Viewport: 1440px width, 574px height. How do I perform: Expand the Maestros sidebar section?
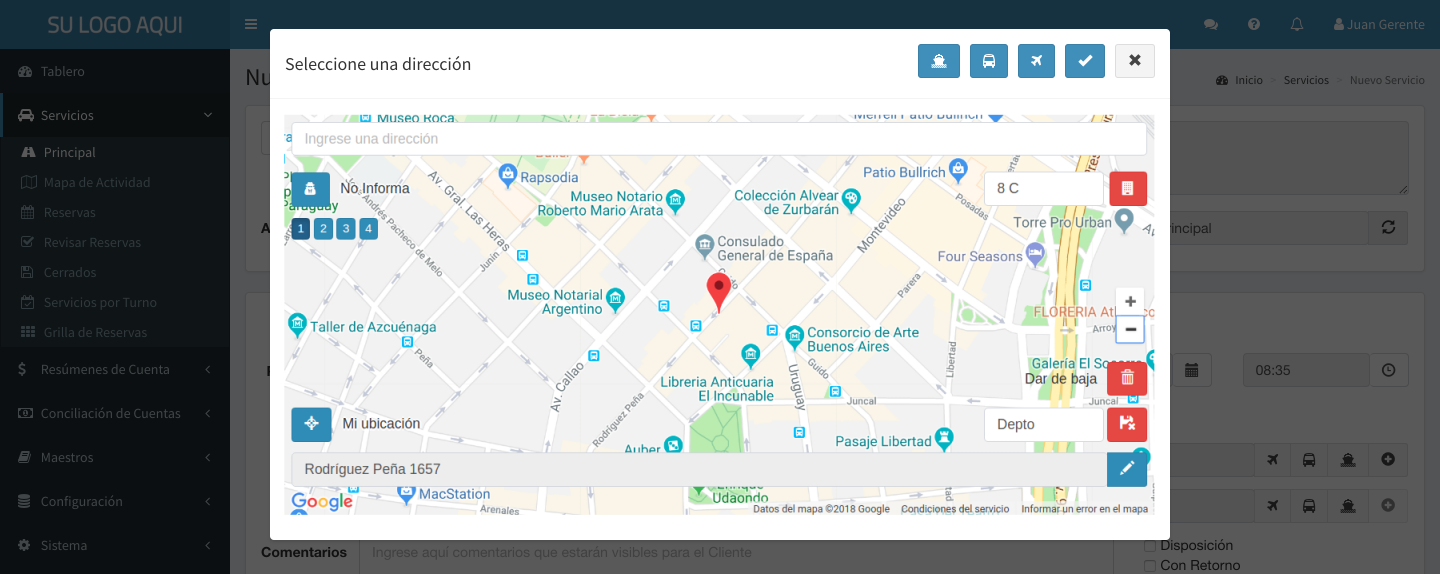115,457
